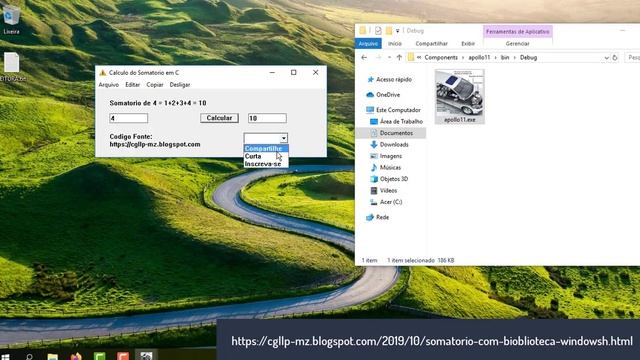Click the Windows Start button
Screen dimensions: 640x360
(5, 357)
